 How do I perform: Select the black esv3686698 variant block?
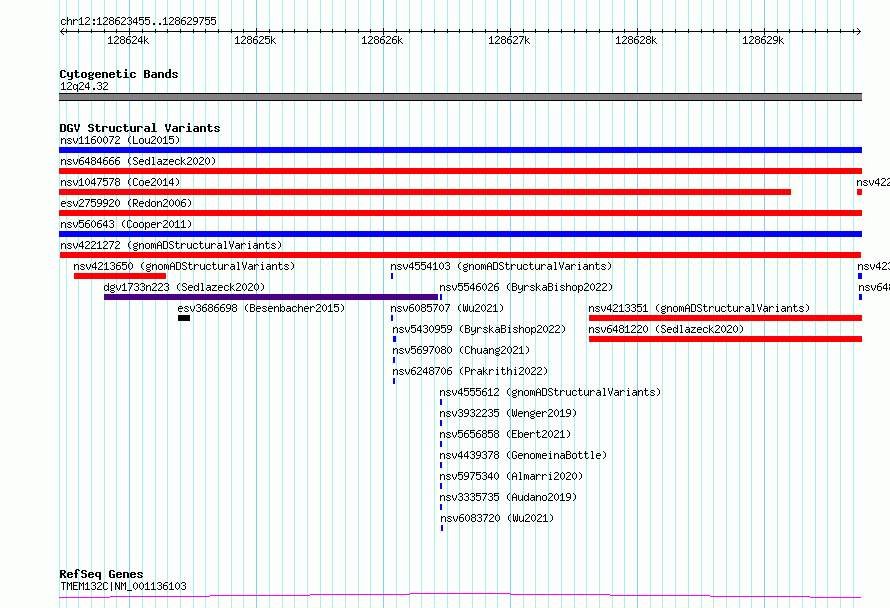click(184, 318)
